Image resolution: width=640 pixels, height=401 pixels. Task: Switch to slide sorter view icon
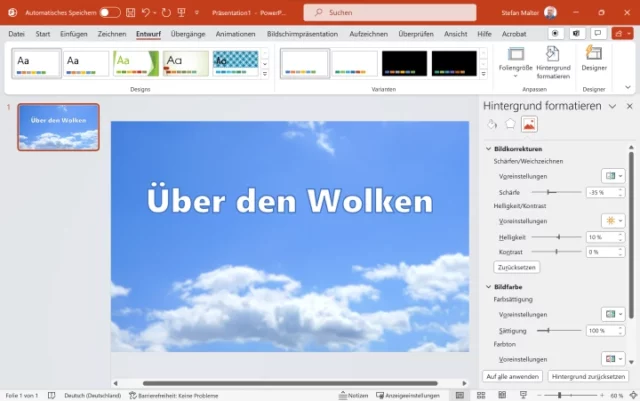click(x=481, y=395)
